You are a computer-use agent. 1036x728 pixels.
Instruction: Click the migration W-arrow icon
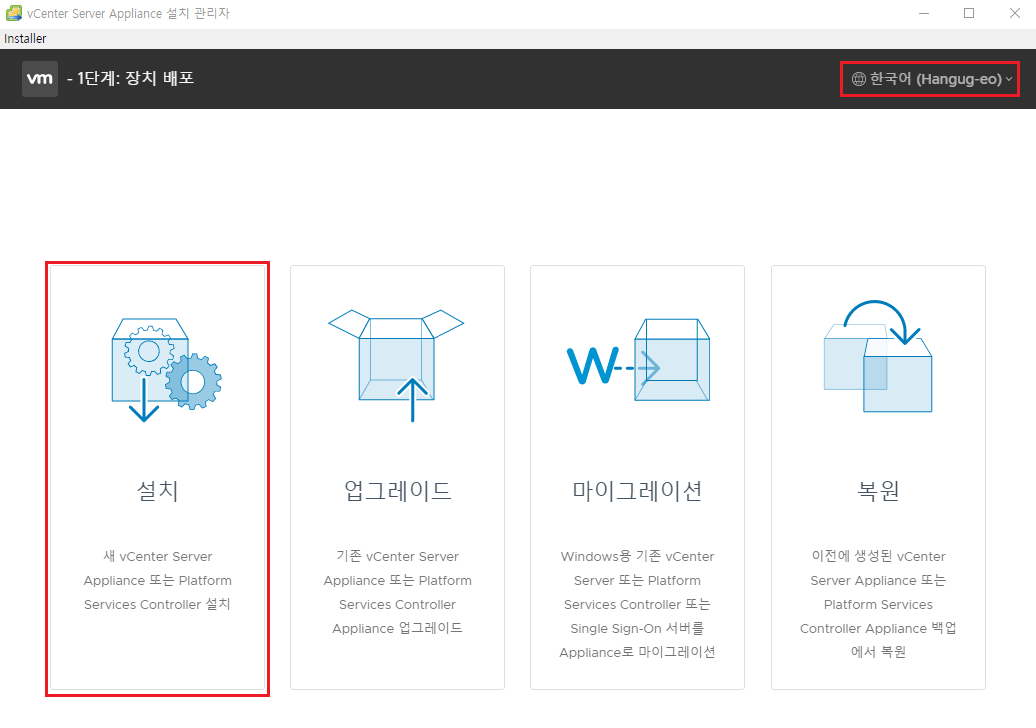638,360
